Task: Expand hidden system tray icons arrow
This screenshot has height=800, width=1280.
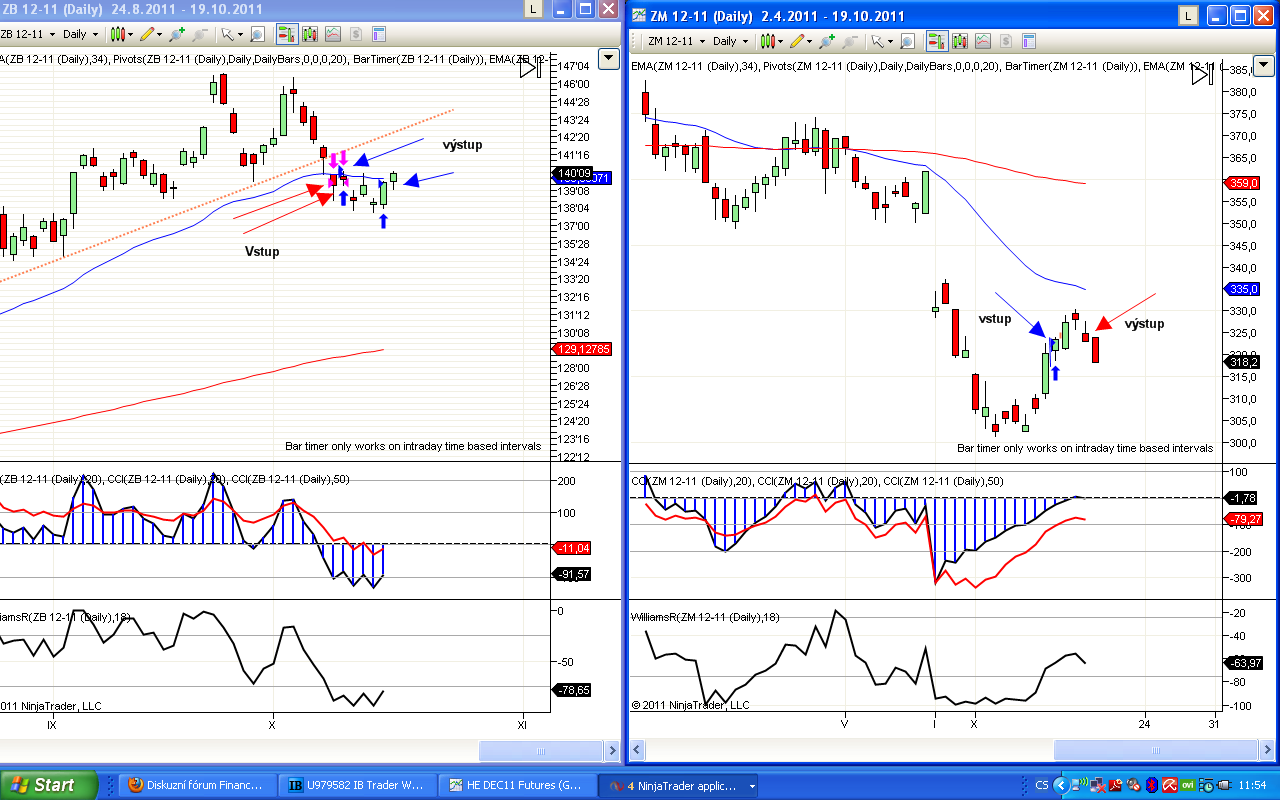Action: pyautogui.click(x=1061, y=786)
